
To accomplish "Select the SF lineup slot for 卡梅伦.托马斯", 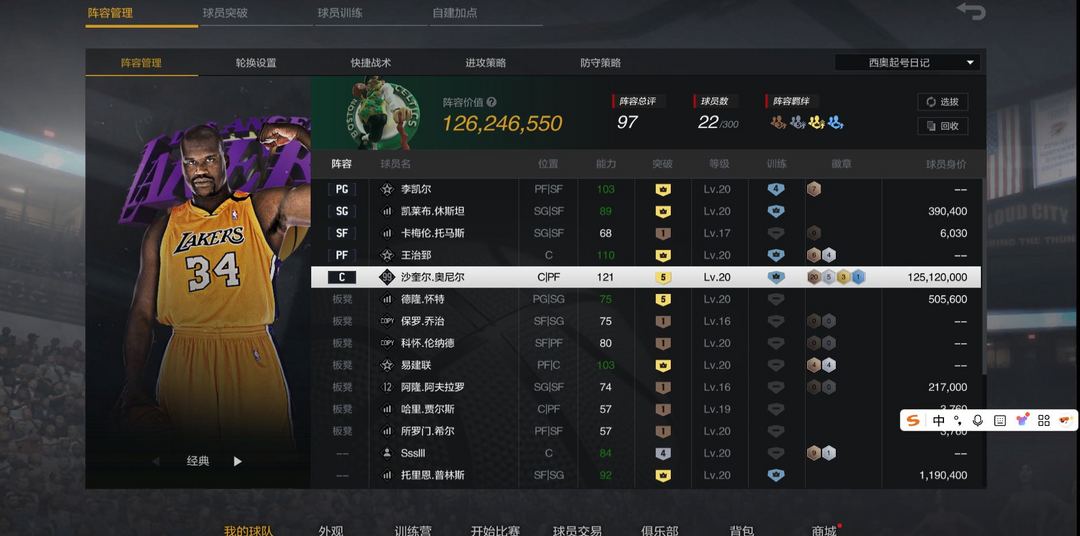I will [x=342, y=234].
